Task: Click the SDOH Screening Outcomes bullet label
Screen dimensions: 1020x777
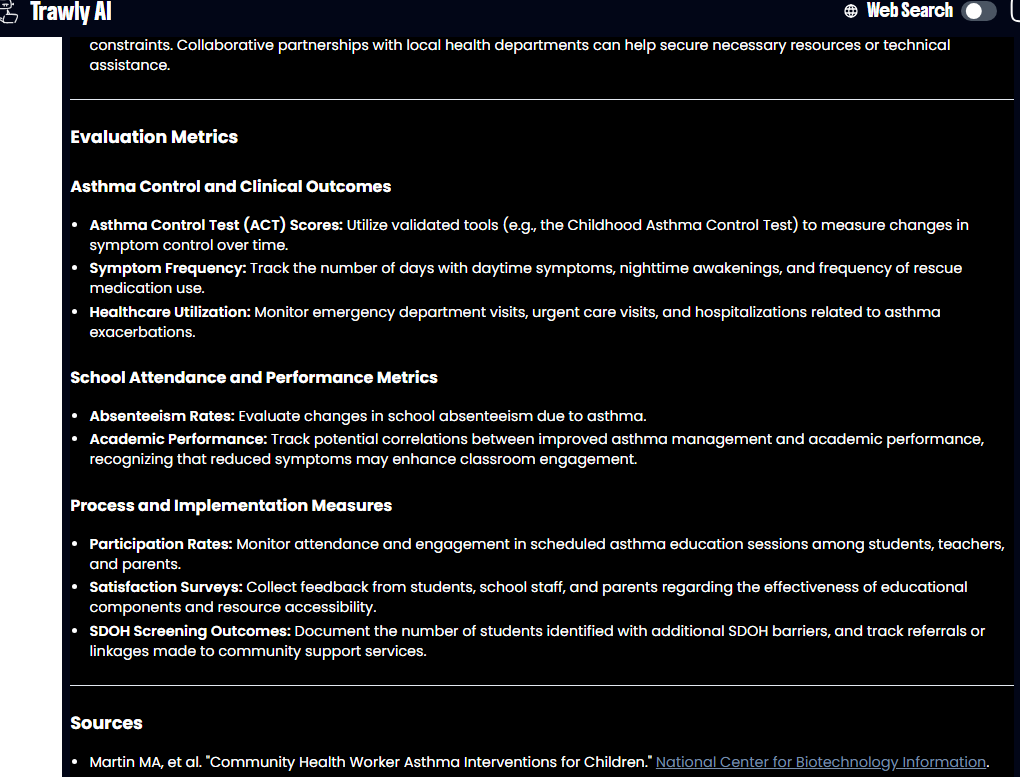Action: (x=190, y=631)
